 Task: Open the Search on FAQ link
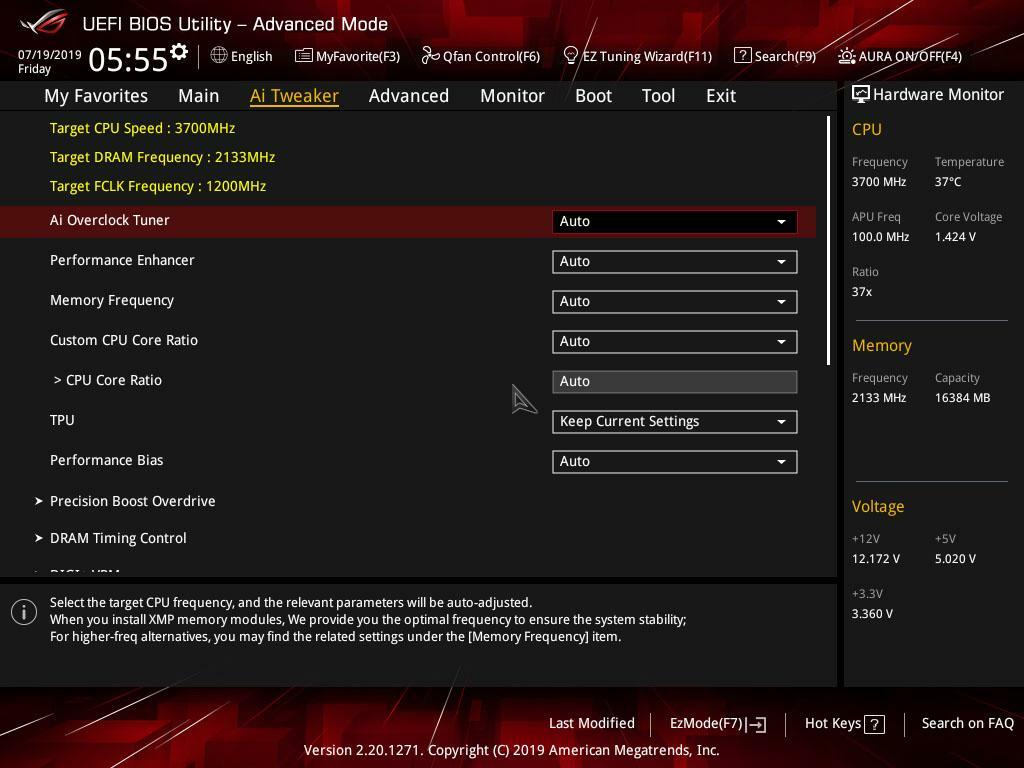[x=967, y=724]
